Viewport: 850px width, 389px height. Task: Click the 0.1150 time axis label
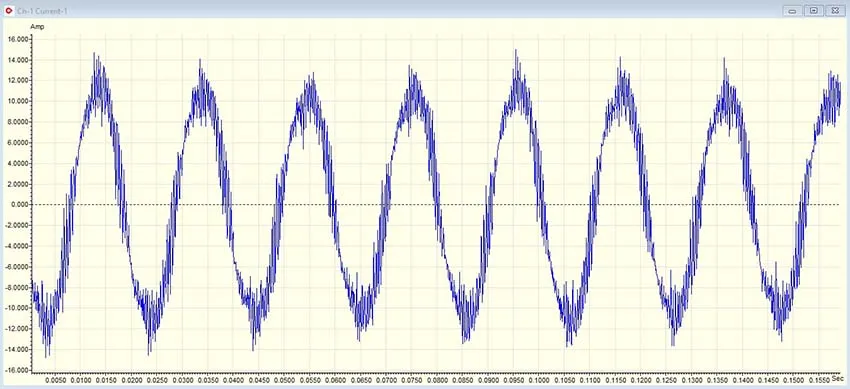[x=616, y=381]
